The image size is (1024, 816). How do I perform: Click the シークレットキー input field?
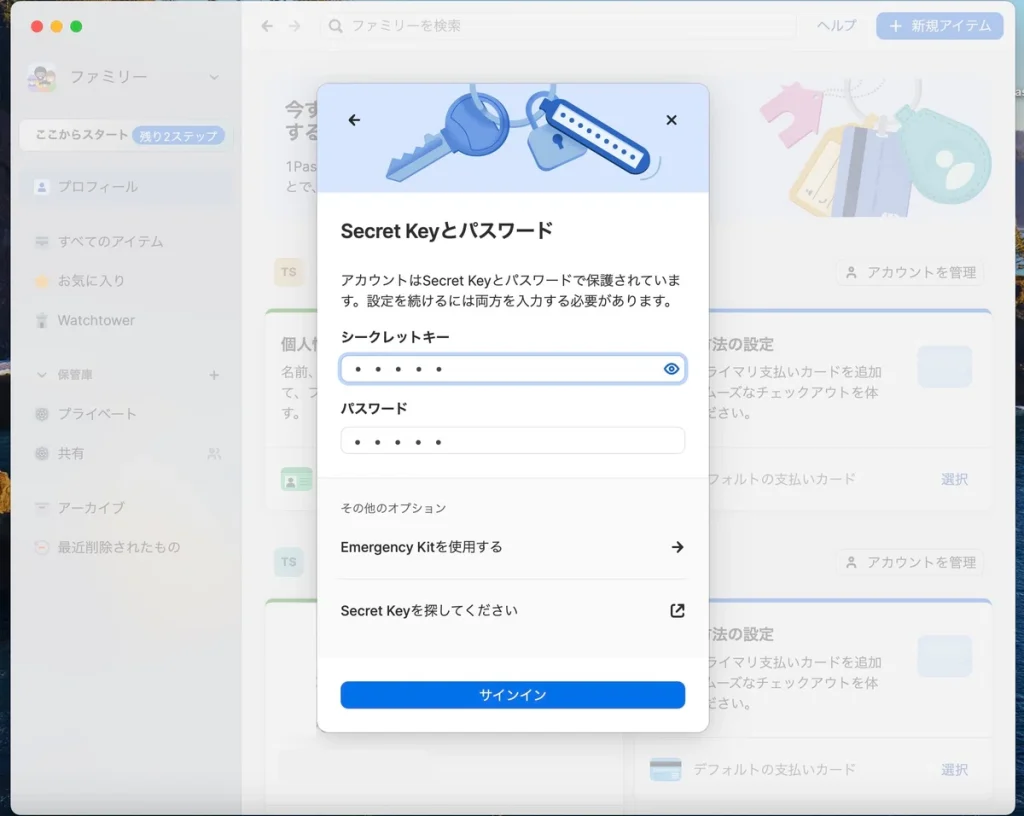click(500, 369)
